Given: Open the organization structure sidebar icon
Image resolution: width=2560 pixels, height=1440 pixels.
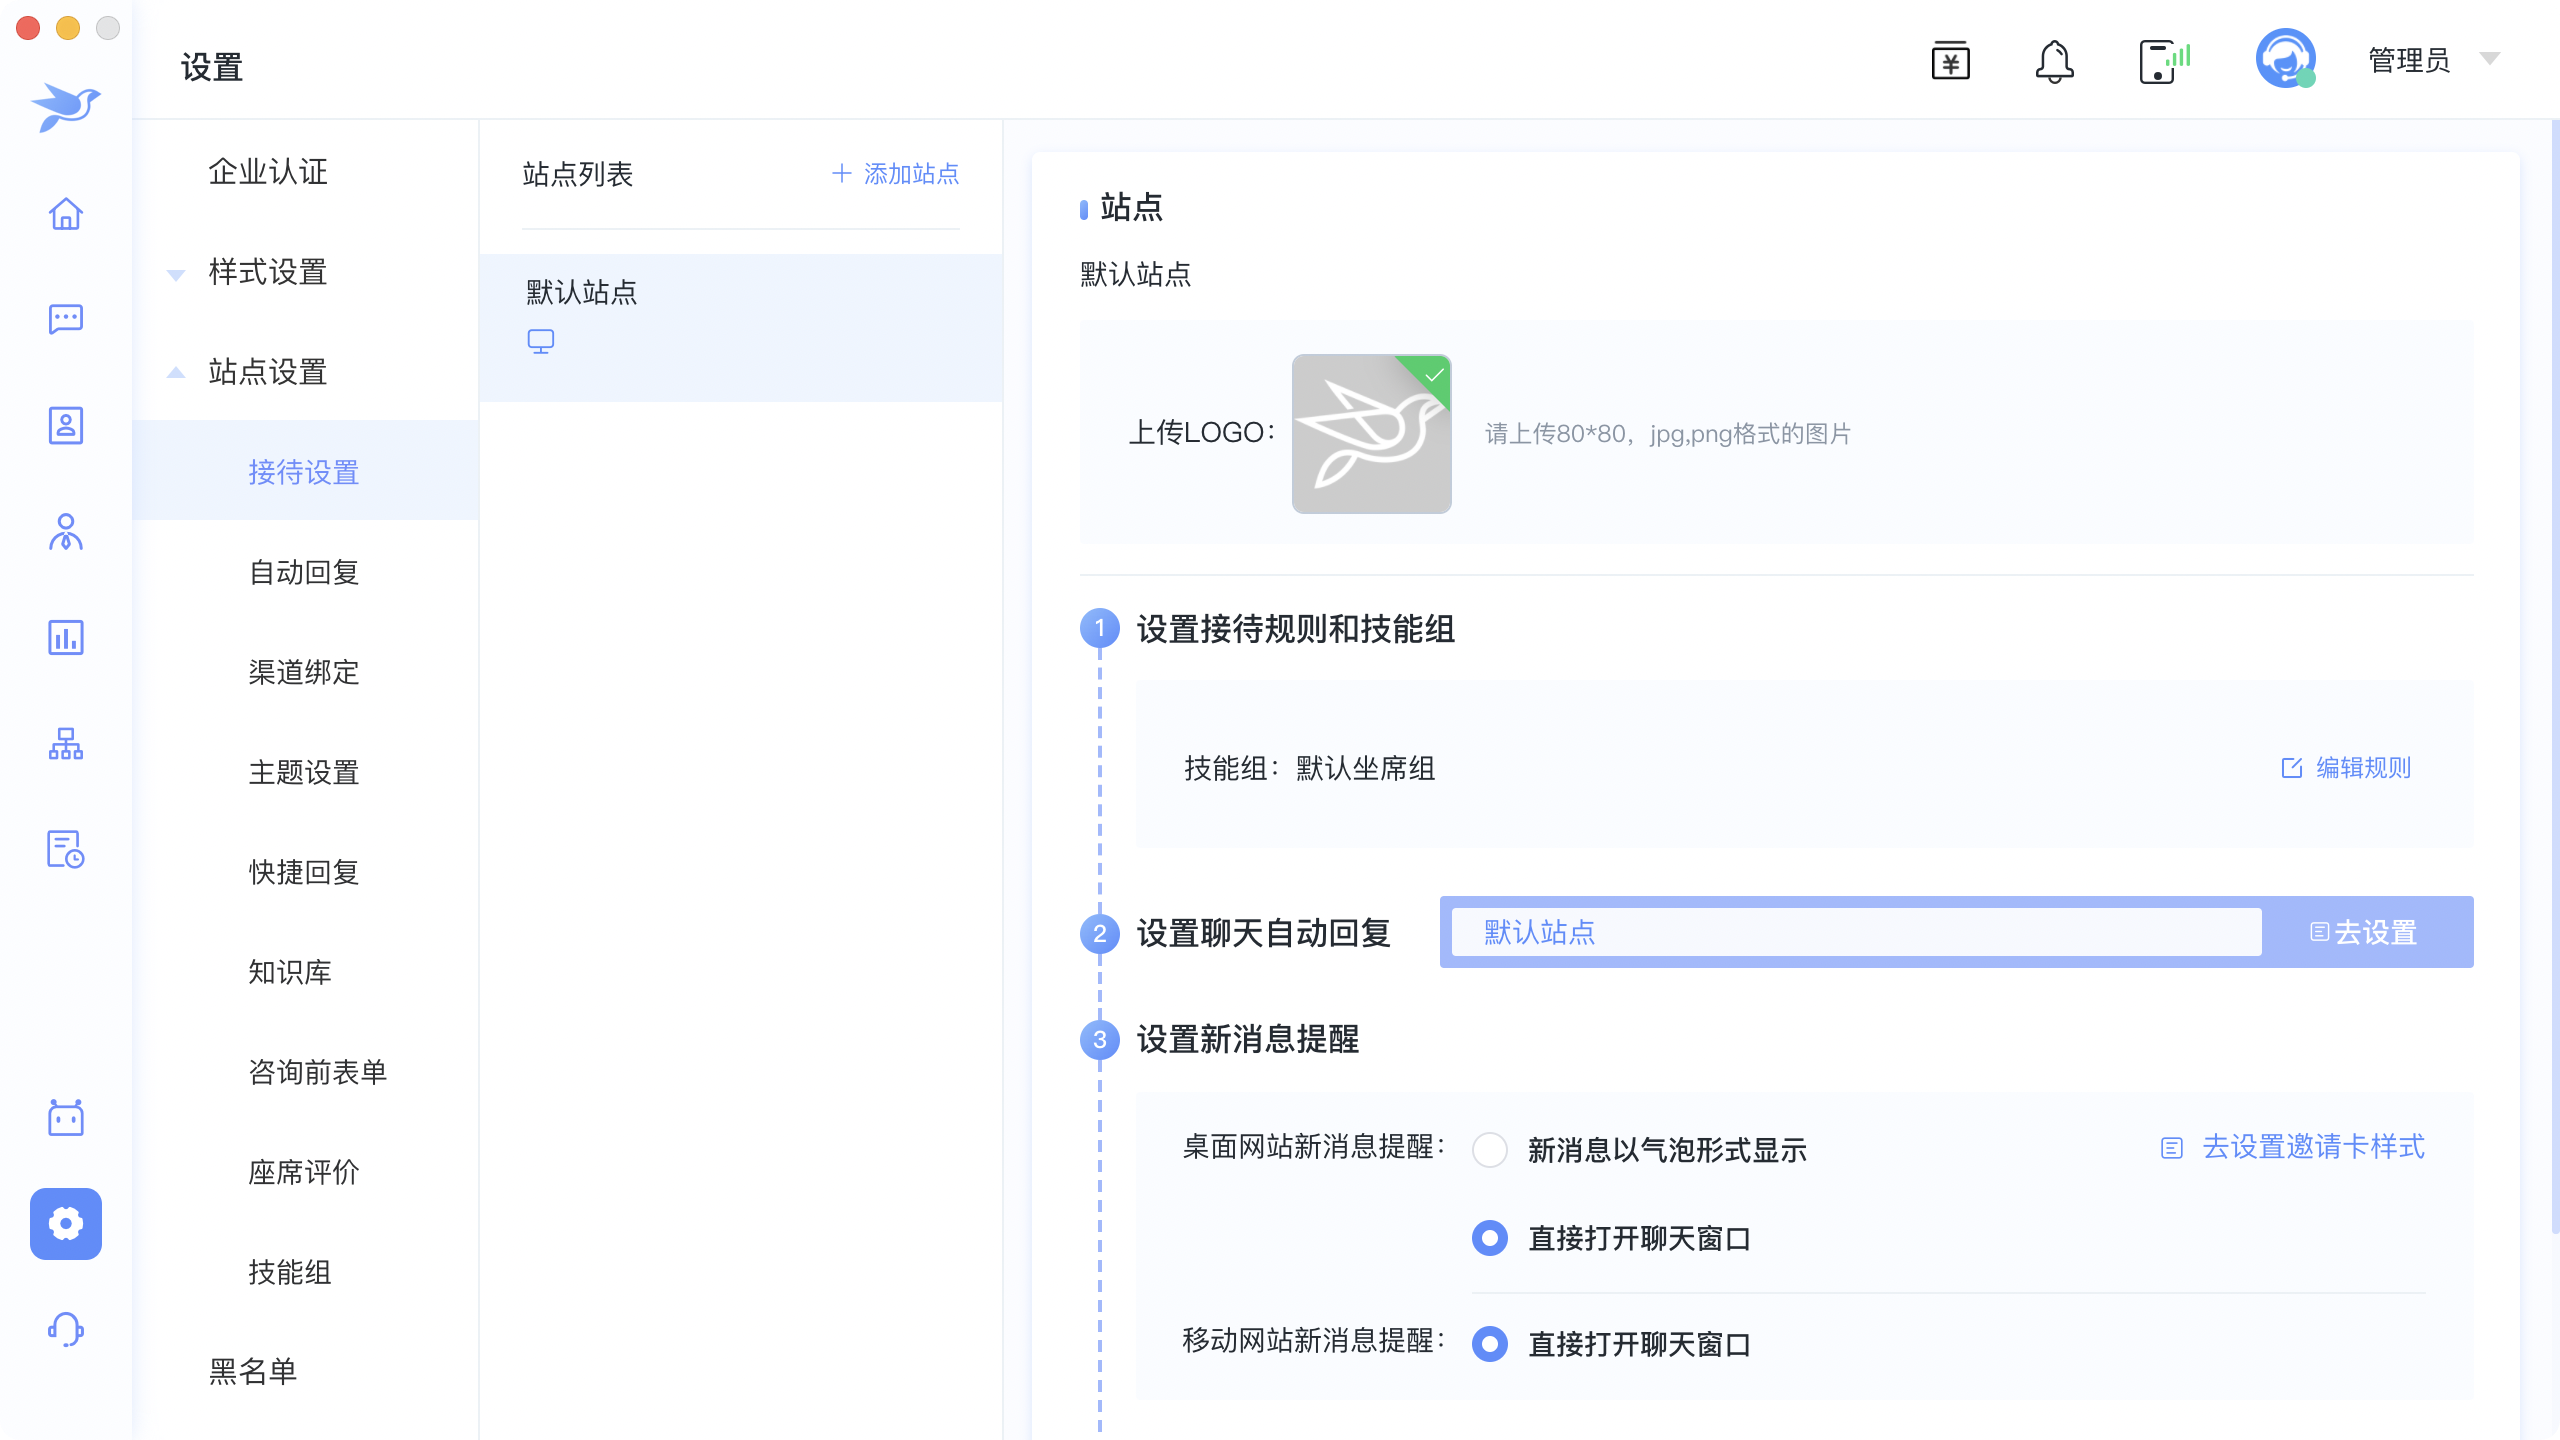Looking at the screenshot, I should point(66,743).
